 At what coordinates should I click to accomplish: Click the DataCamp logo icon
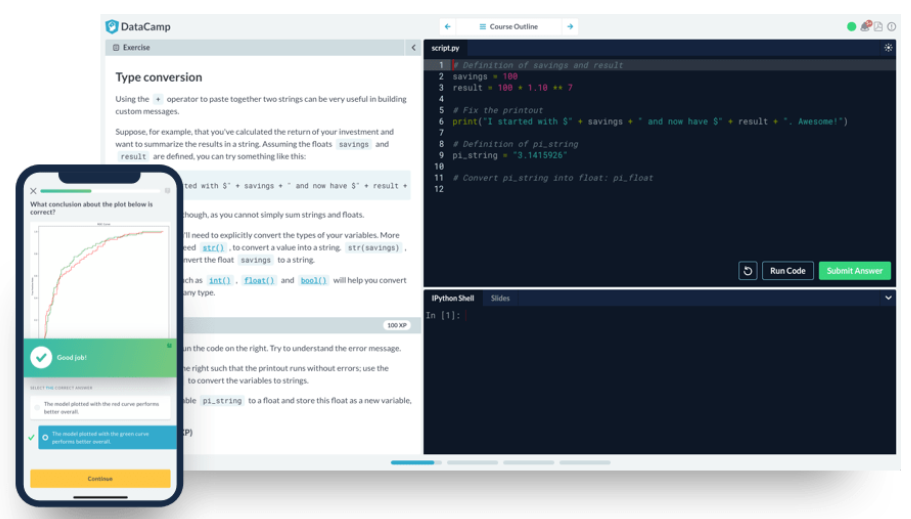112,27
